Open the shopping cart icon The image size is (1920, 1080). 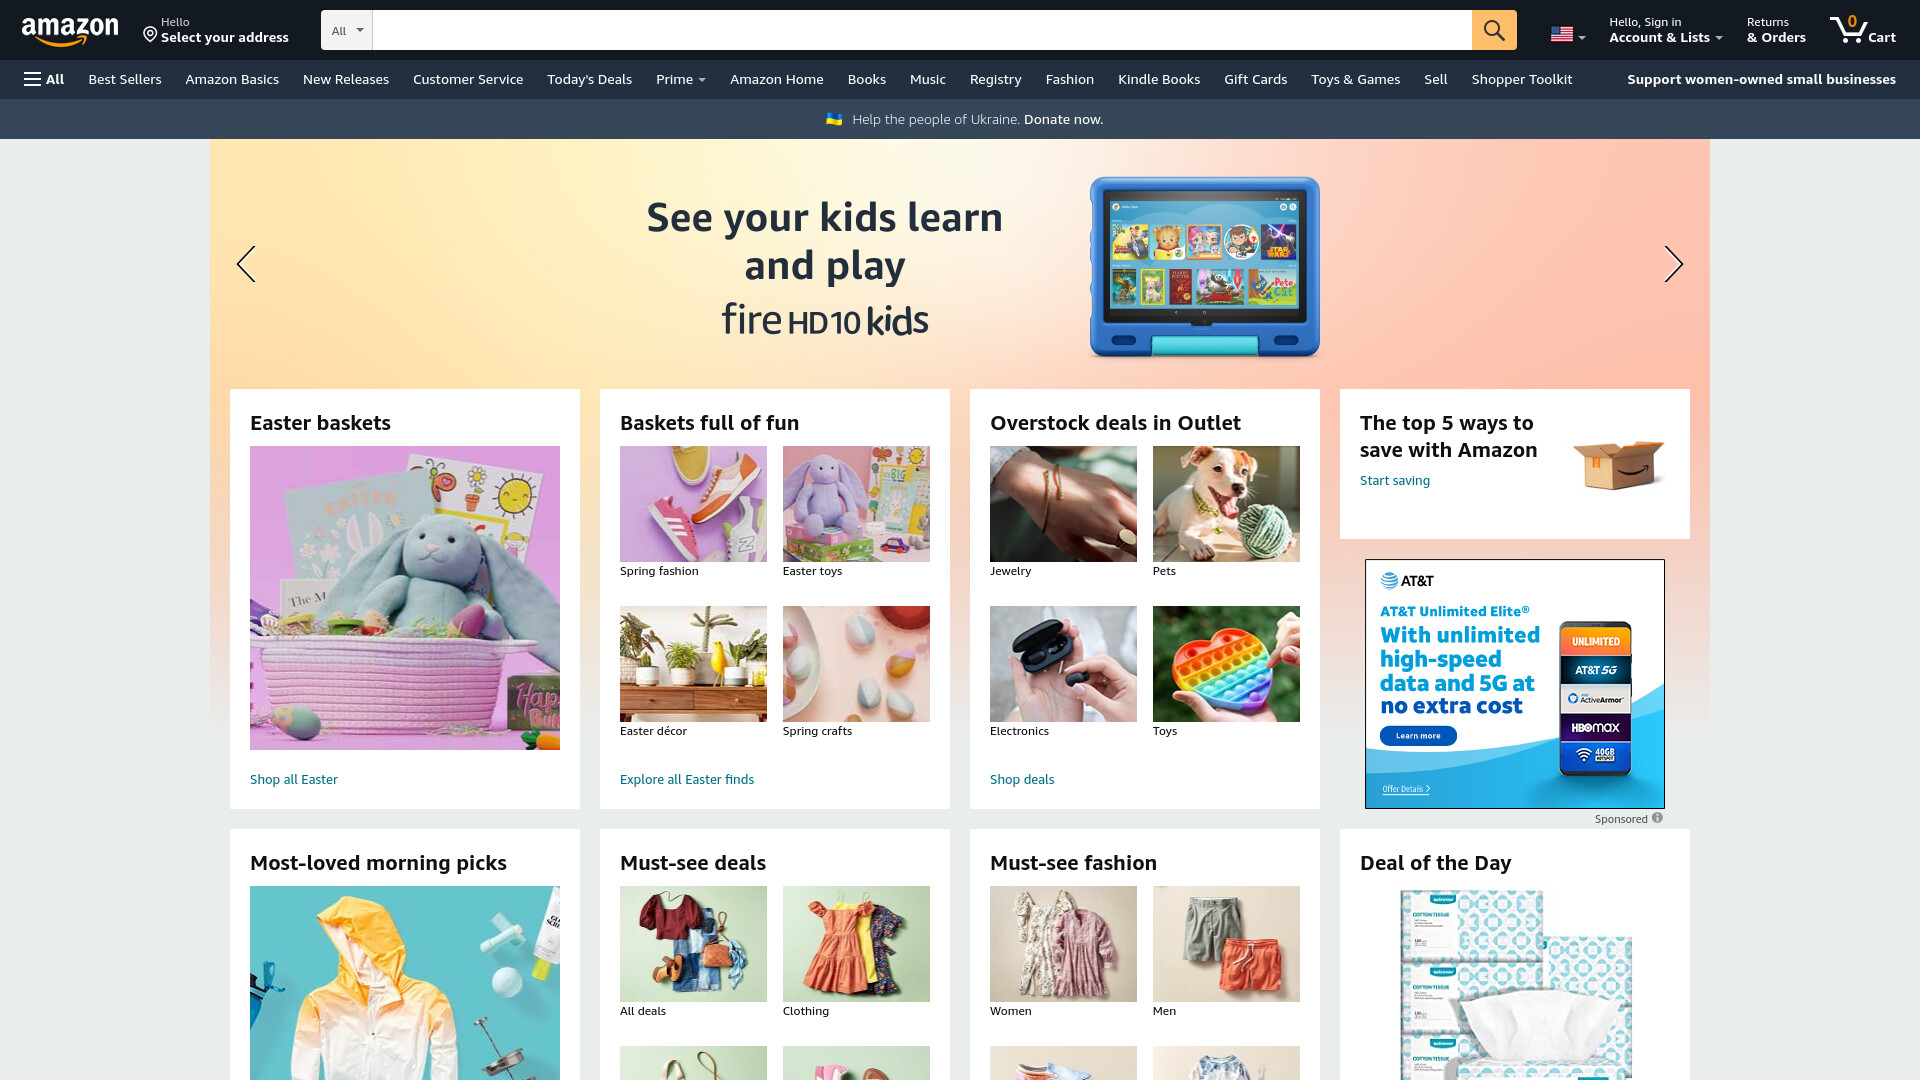coord(1862,30)
